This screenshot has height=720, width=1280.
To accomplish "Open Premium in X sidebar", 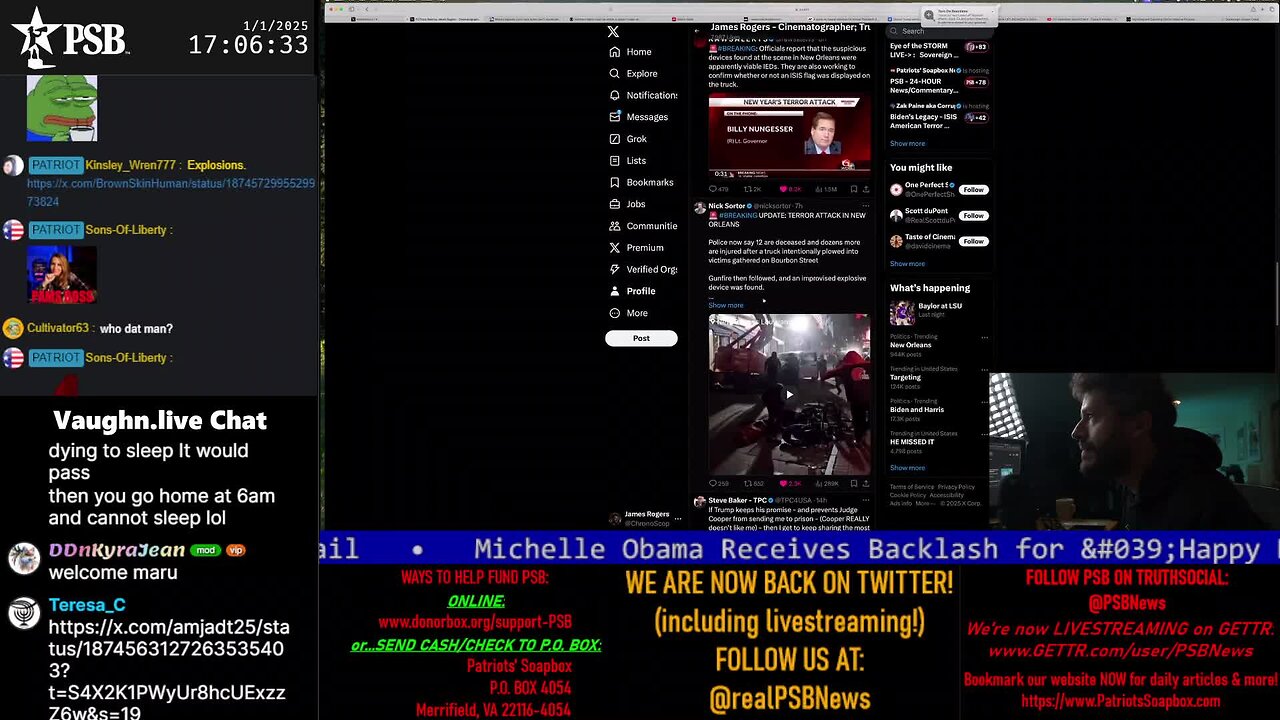I will coord(637,248).
